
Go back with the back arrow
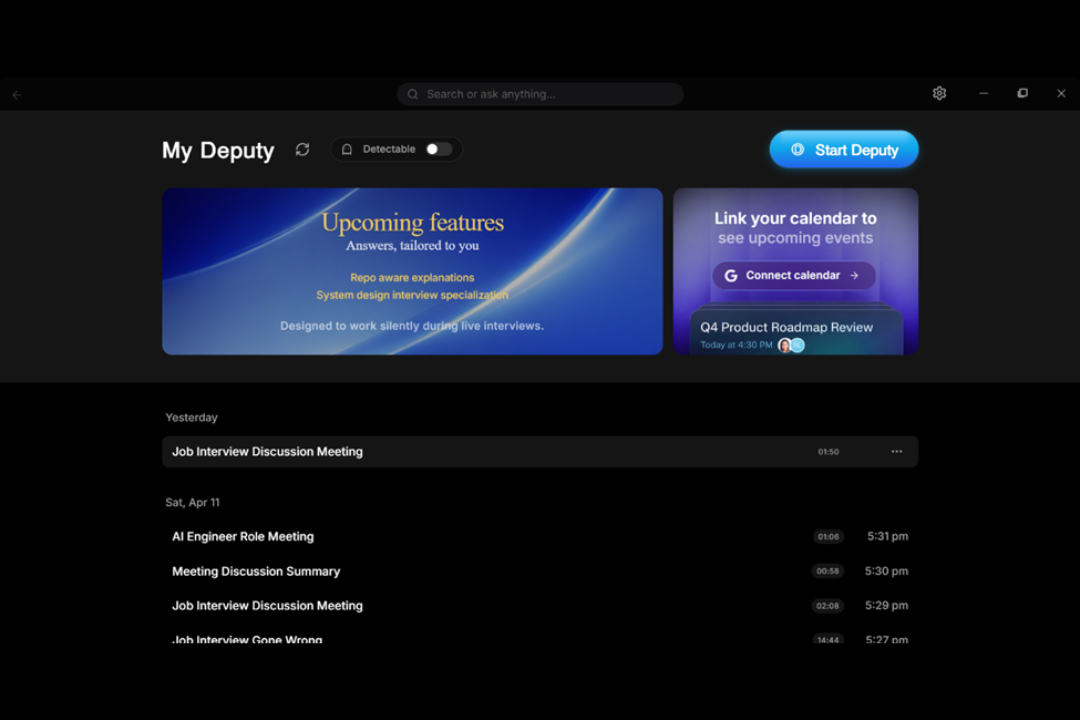point(17,95)
